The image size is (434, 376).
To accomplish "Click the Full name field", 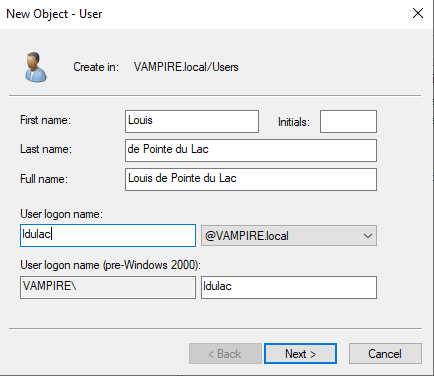I will click(x=251, y=179).
